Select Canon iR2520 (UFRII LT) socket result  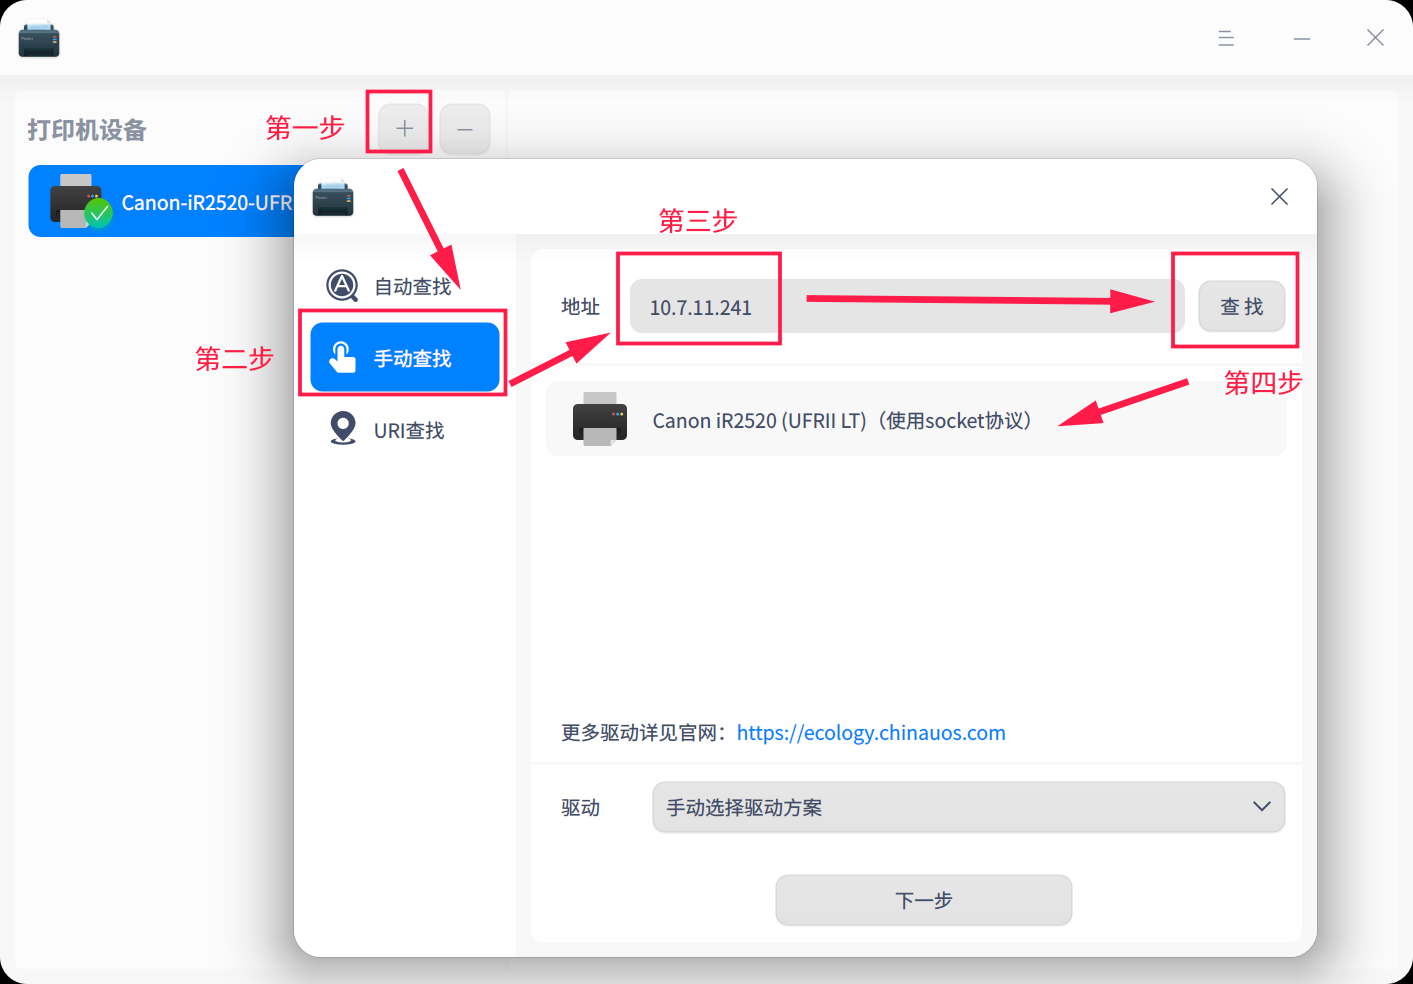pos(916,420)
